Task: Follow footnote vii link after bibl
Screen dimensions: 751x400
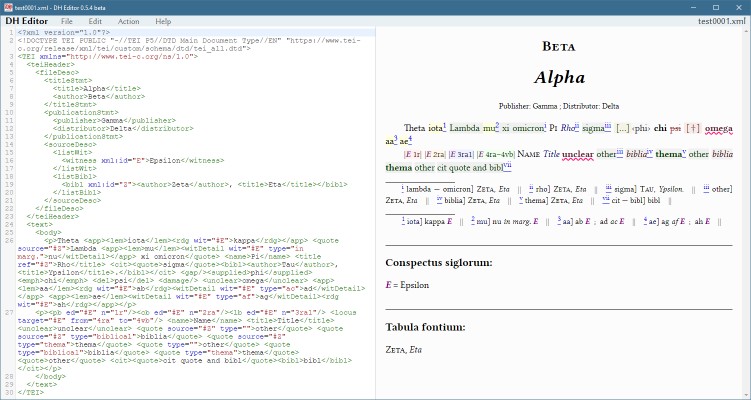Action: click(x=507, y=166)
